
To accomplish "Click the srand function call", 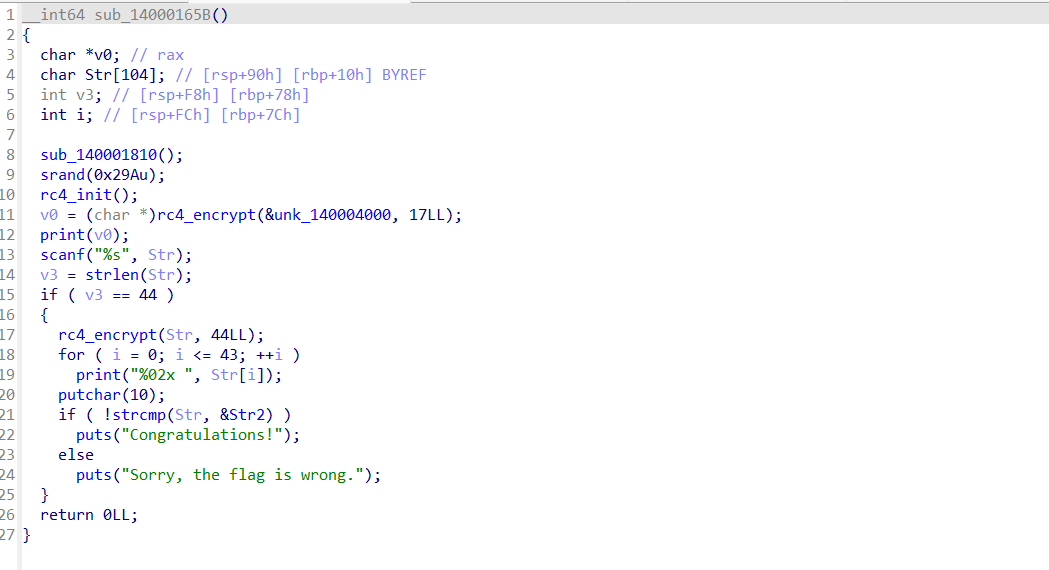I will click(62, 175).
